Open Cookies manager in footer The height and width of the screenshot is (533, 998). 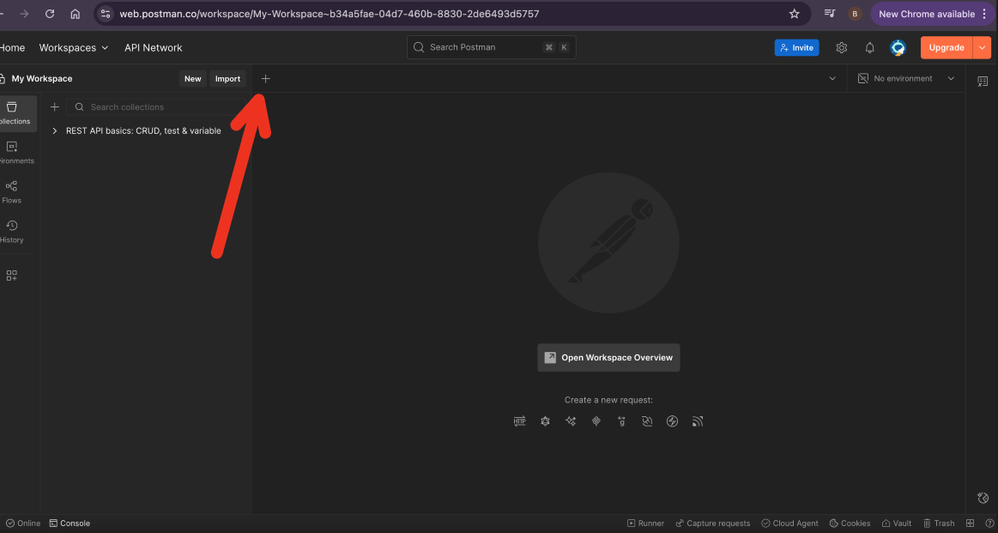(x=849, y=523)
